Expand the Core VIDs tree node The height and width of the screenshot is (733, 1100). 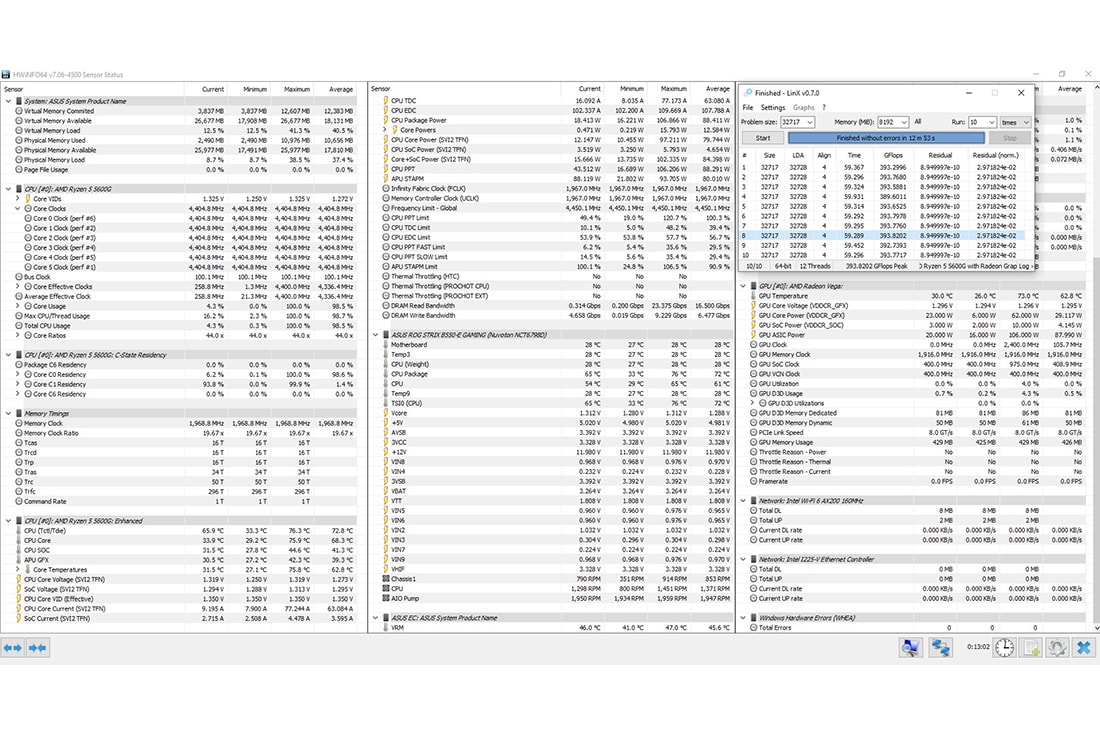(19, 198)
